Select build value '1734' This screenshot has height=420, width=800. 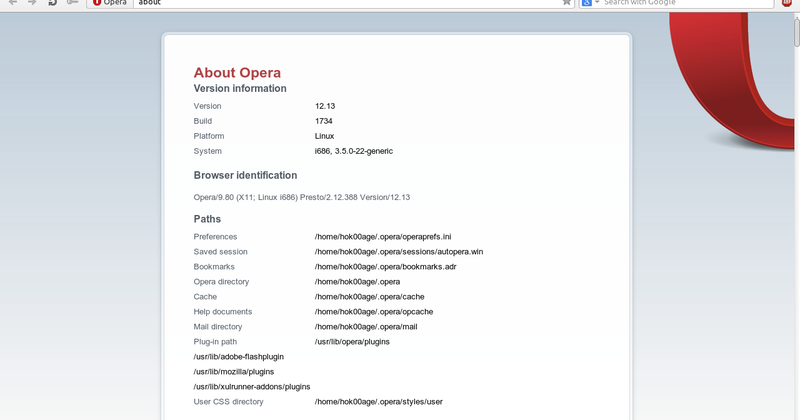click(x=323, y=121)
